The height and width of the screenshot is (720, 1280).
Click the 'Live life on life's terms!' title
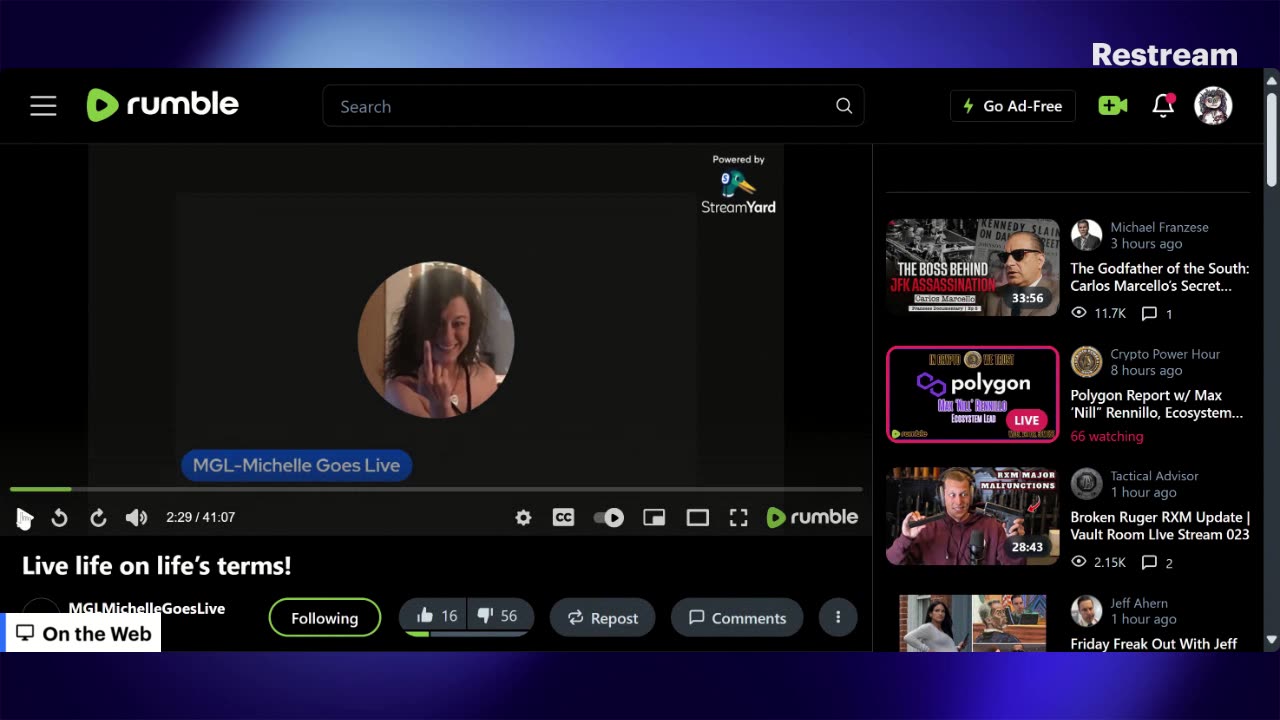[157, 565]
